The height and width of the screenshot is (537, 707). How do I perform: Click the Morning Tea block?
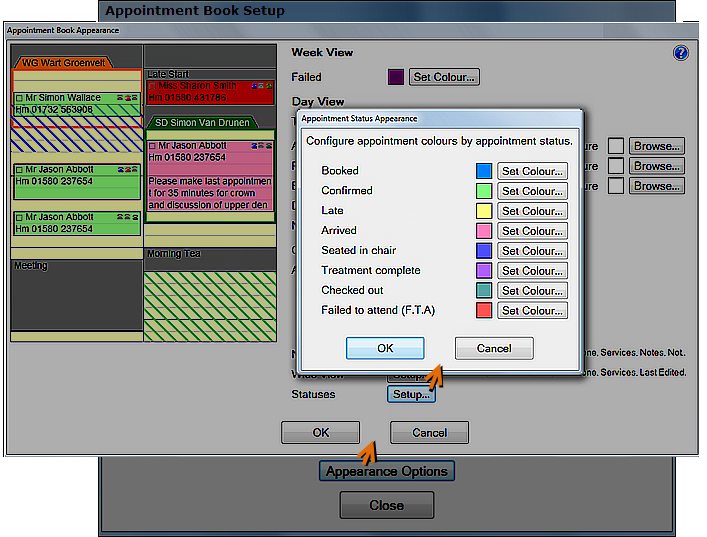click(210, 258)
